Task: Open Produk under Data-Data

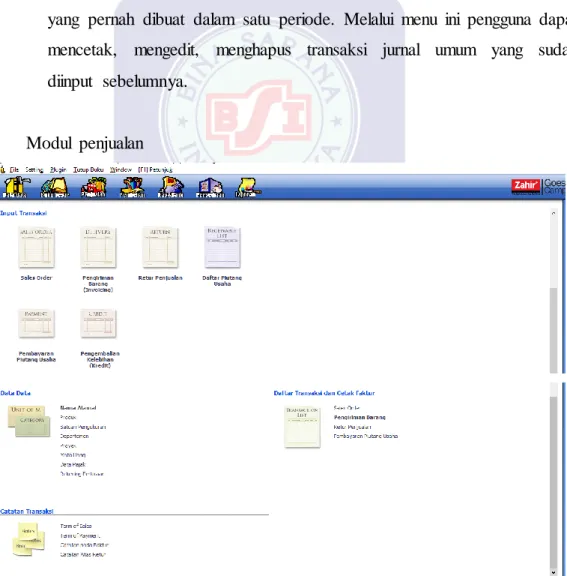Action: point(68,417)
